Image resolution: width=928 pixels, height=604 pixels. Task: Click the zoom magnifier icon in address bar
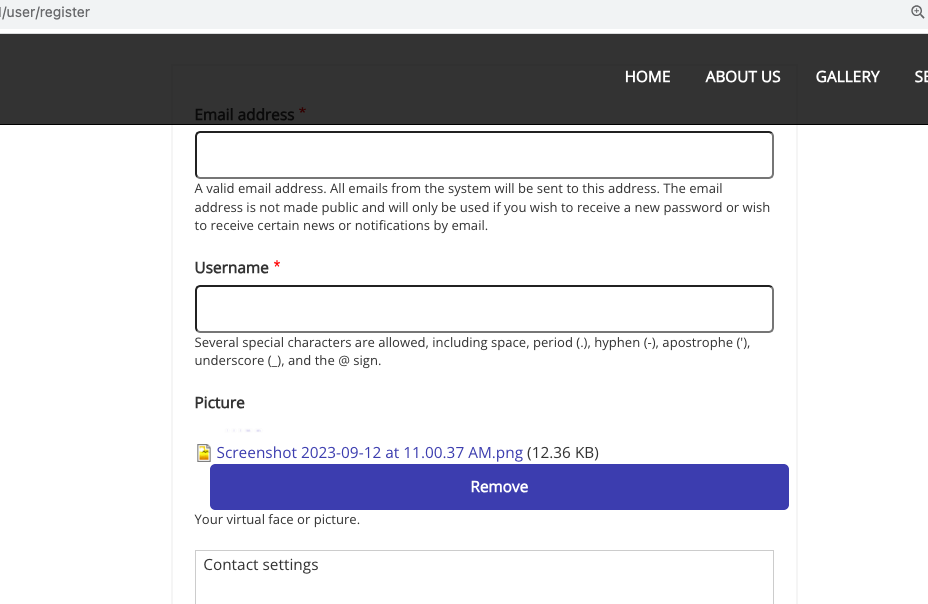917,12
